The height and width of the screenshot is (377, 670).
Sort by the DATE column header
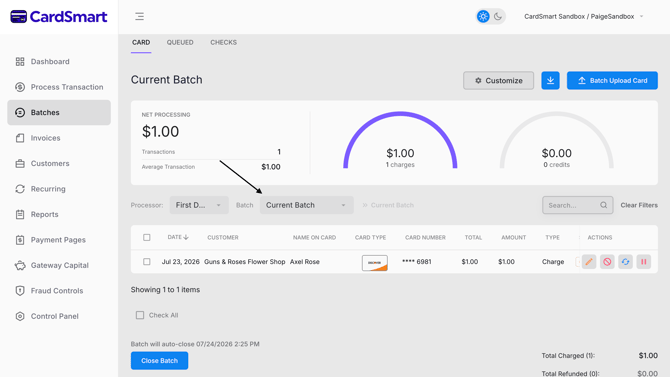(178, 237)
